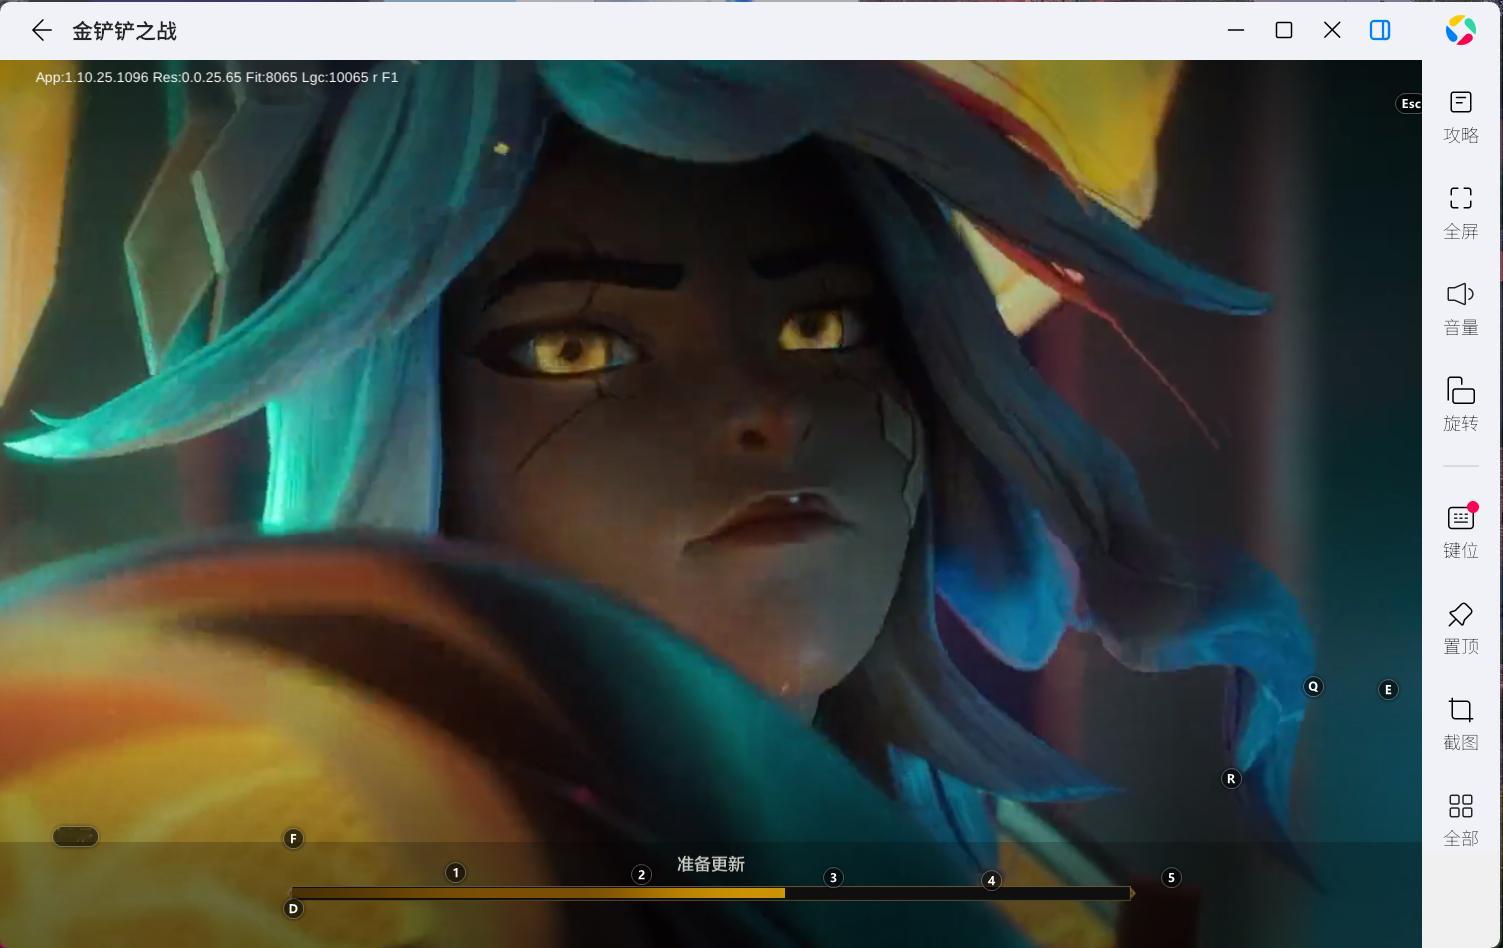Toggle the sidebar panel icon
This screenshot has width=1503, height=948.
coord(1380,30)
